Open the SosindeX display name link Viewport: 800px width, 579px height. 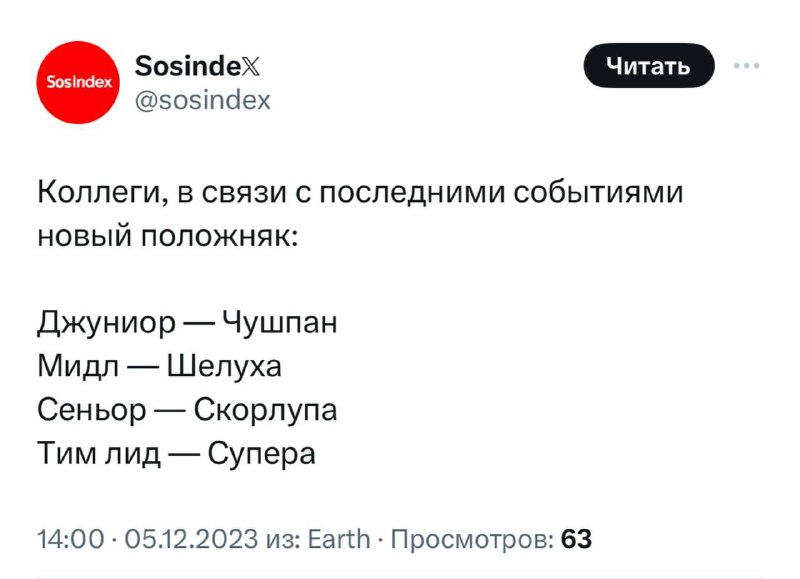[197, 66]
